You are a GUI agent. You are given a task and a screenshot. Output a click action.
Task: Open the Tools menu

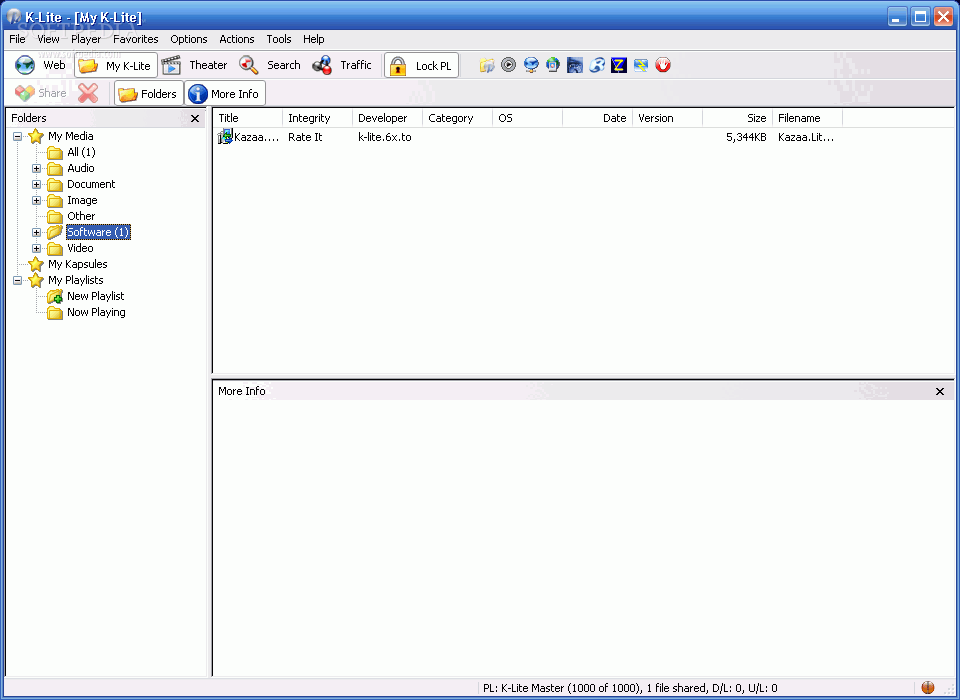coord(279,39)
